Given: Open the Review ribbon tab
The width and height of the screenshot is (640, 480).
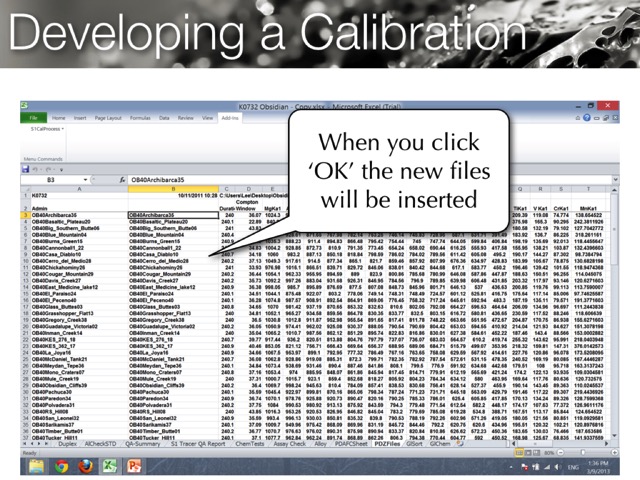Looking at the screenshot, I should point(185,118).
